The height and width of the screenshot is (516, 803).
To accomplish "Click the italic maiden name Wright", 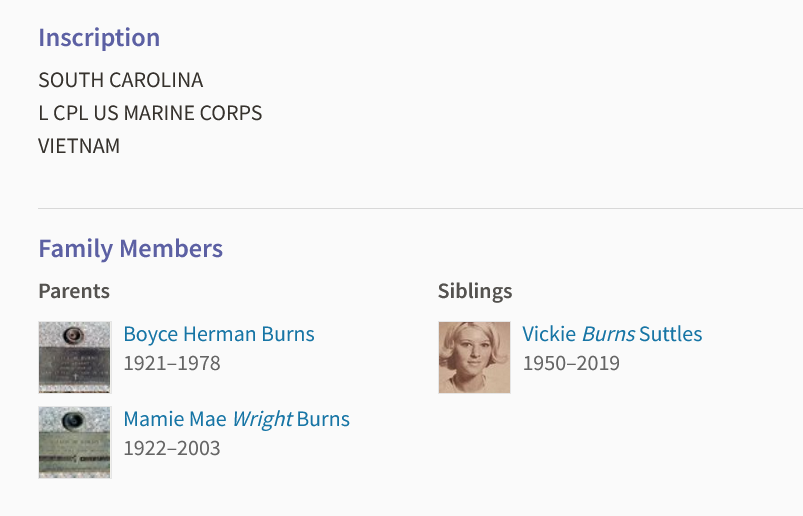I will point(262,419).
